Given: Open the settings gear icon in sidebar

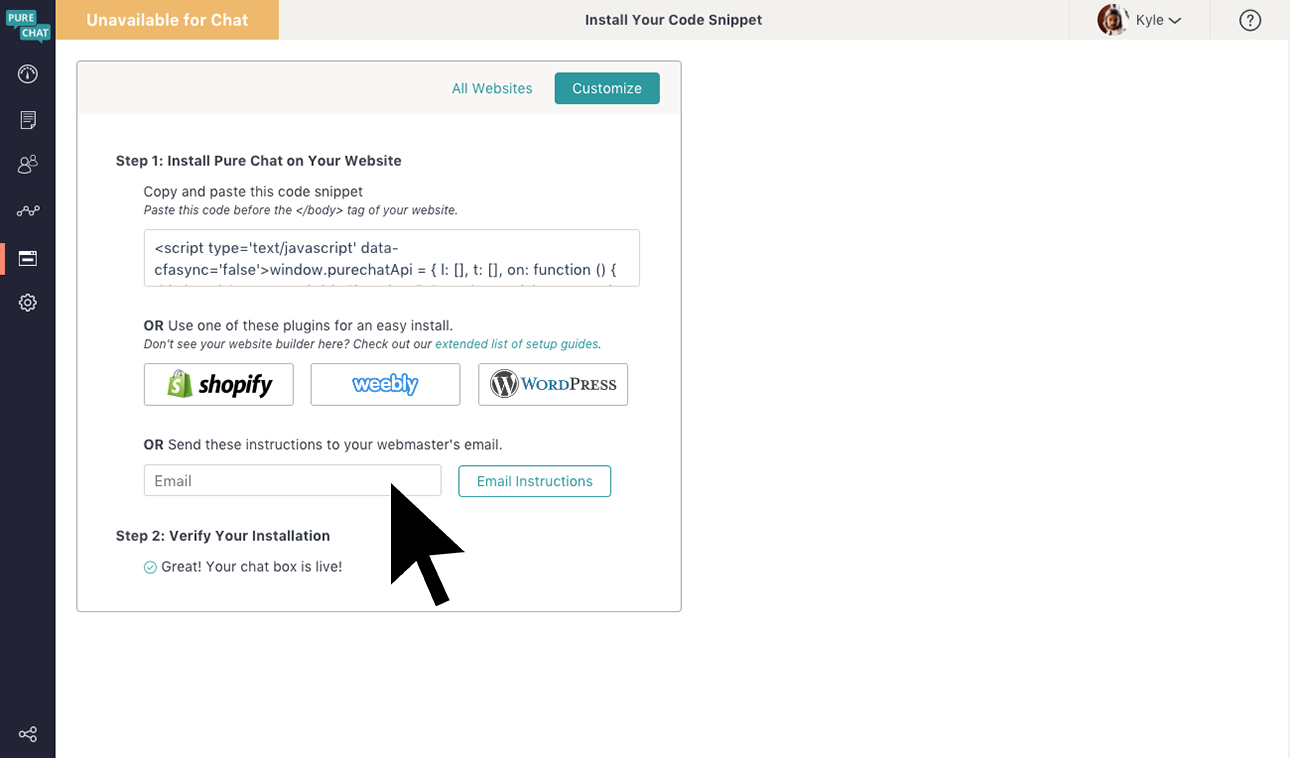Looking at the screenshot, I should pos(28,303).
